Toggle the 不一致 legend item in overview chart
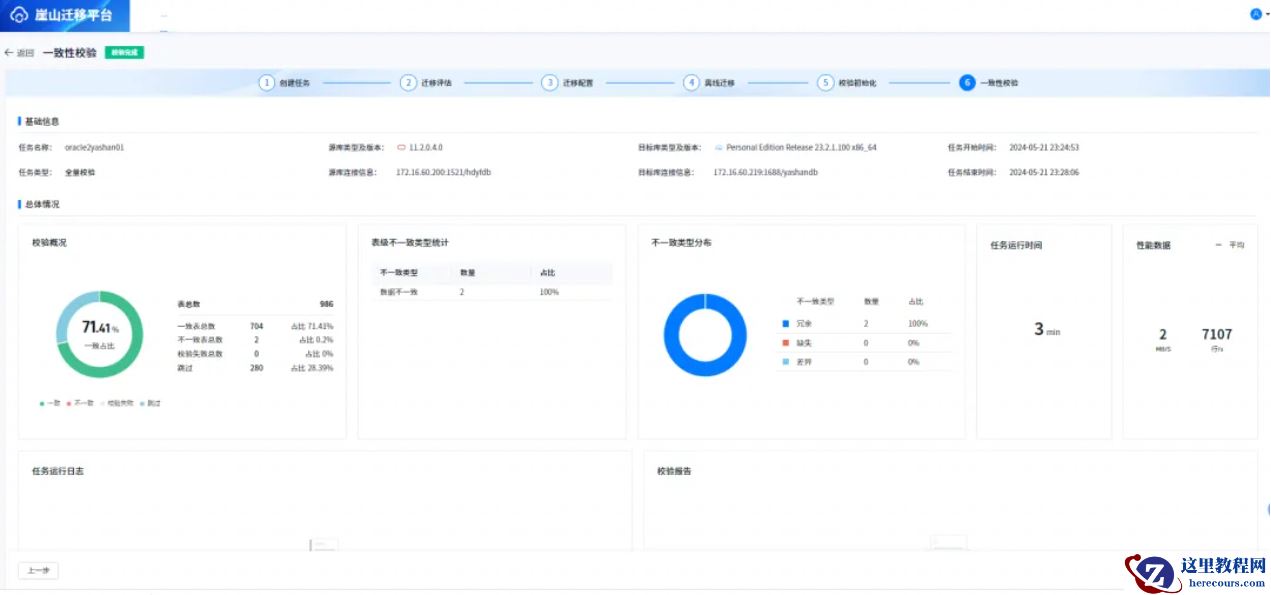1271x595 pixels. 83,403
